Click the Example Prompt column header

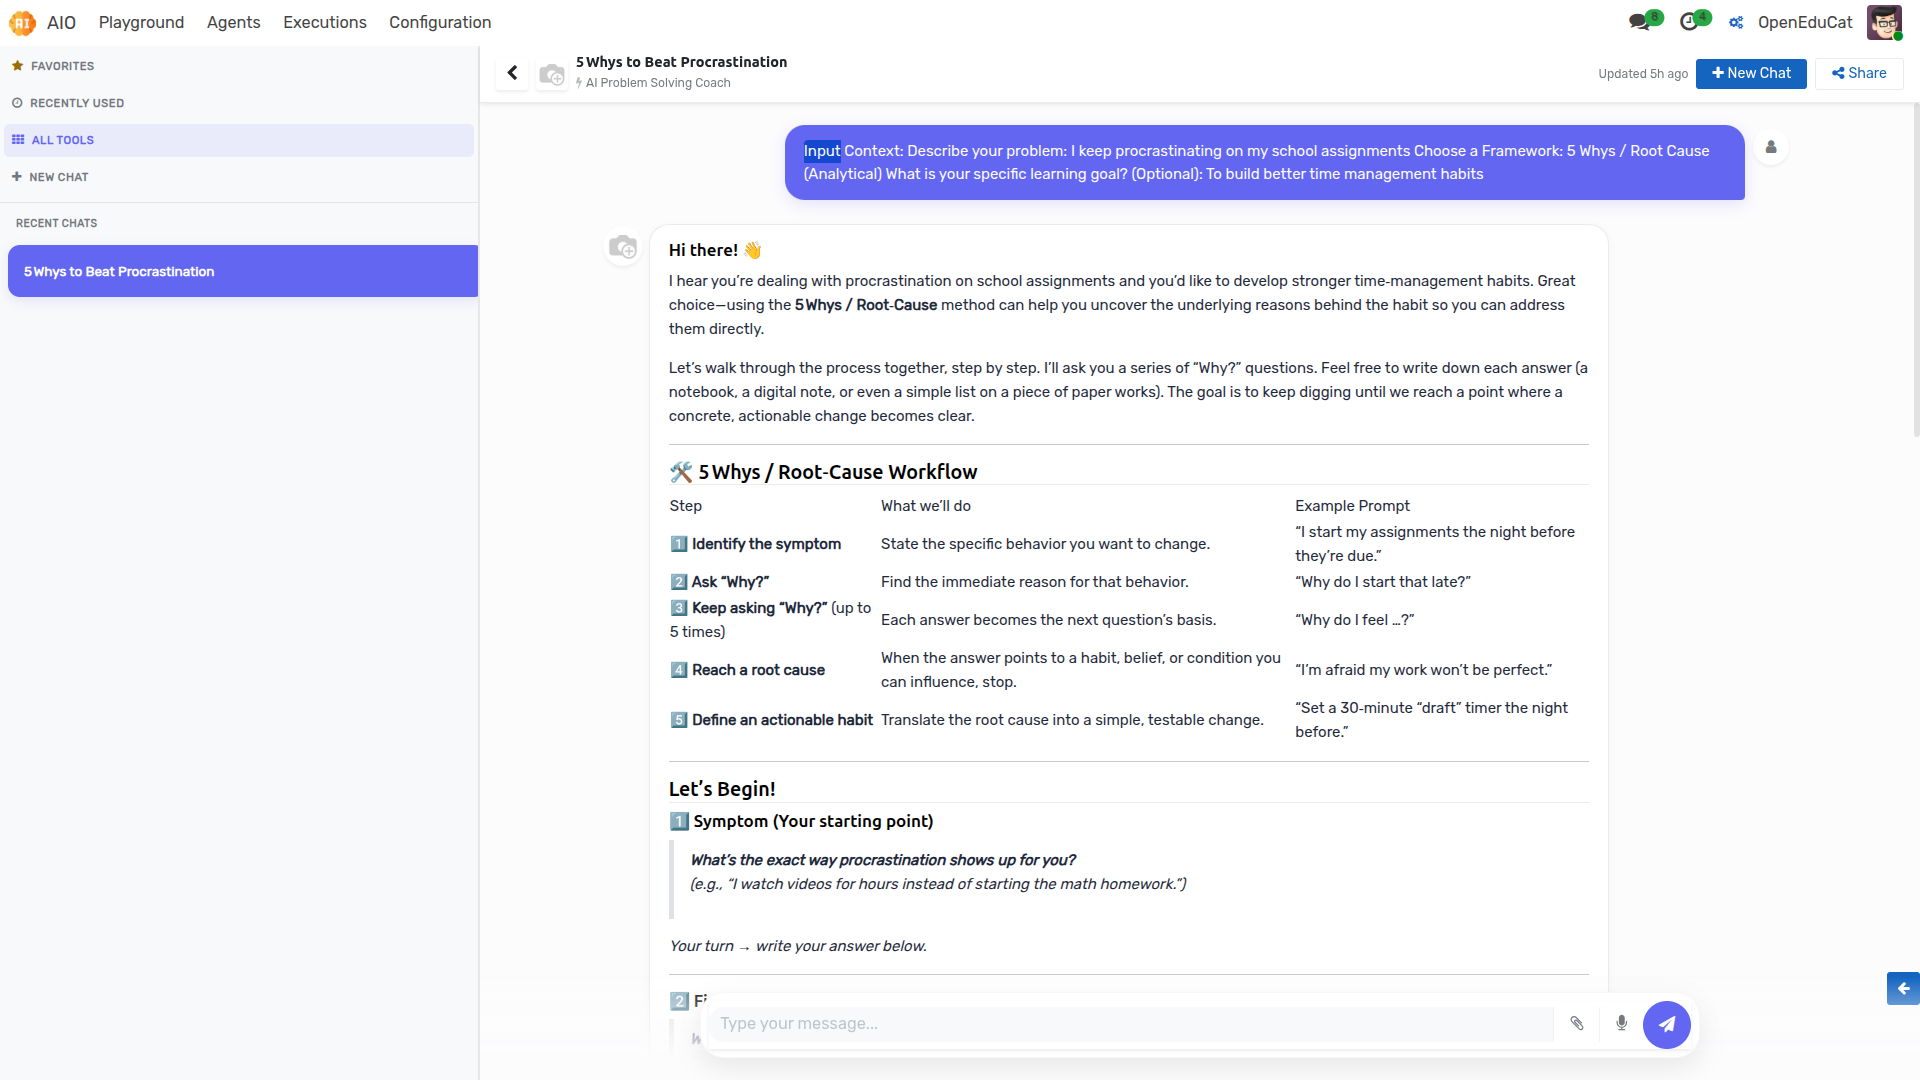[x=1352, y=506]
